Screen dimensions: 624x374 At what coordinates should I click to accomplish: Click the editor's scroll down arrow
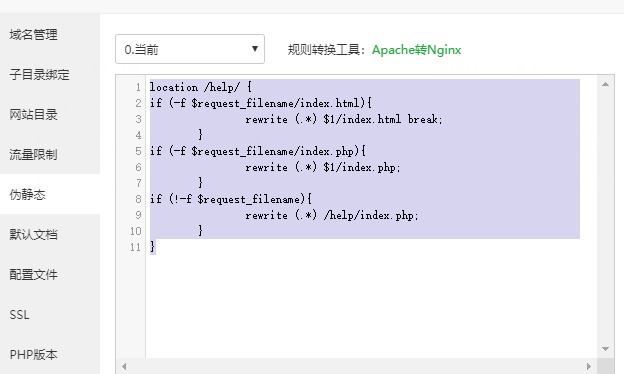click(605, 349)
